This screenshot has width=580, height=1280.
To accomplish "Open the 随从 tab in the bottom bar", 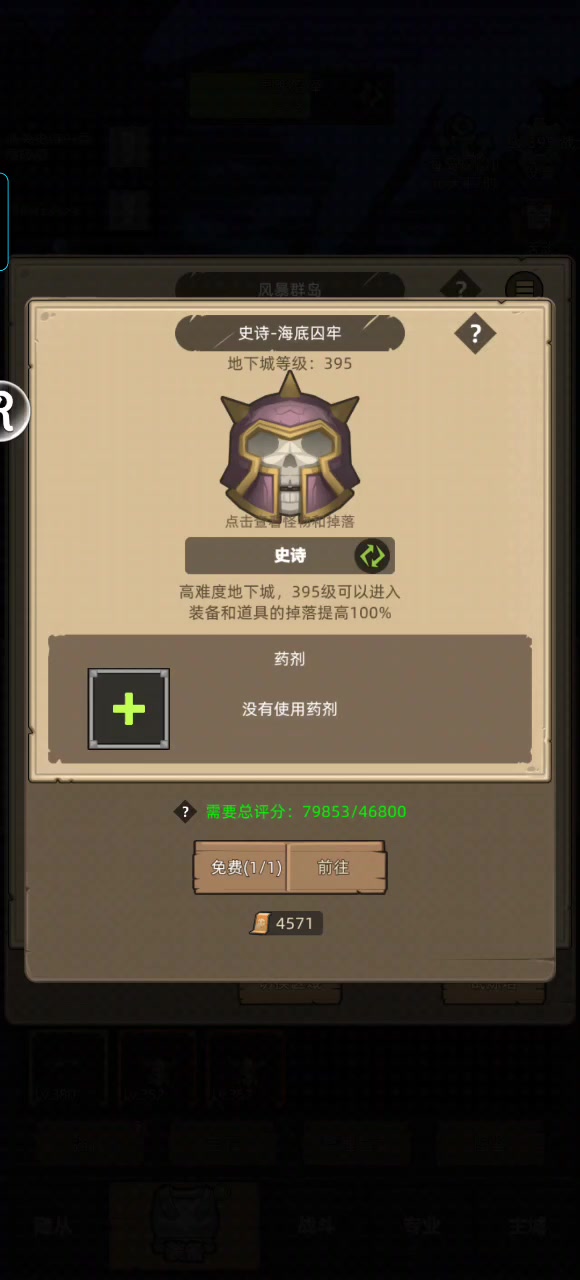I will [x=54, y=1226].
